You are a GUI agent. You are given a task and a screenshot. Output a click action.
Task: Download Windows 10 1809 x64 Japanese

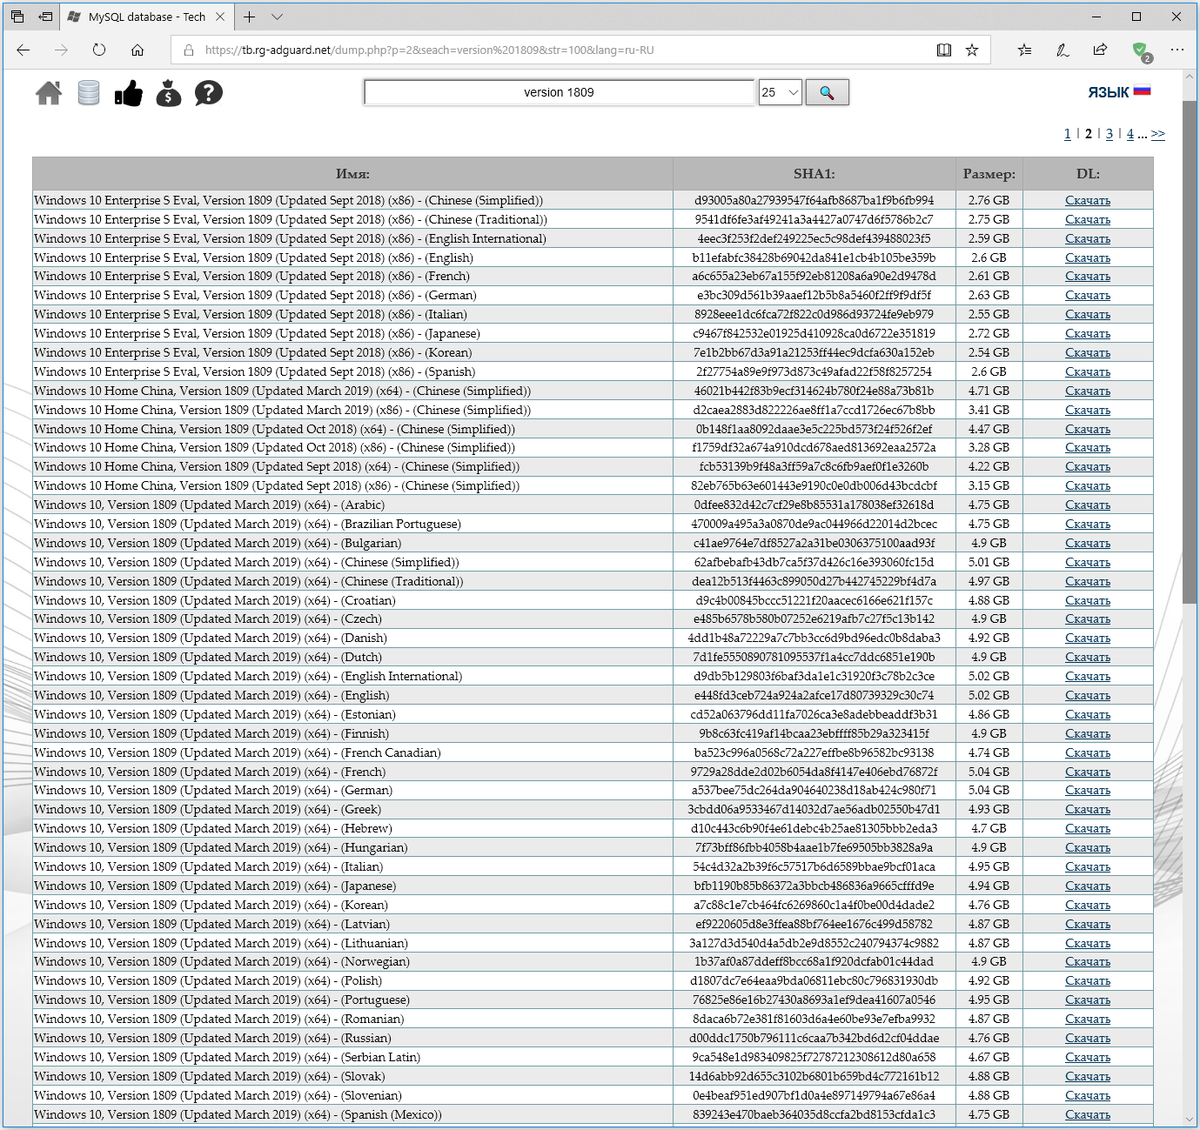1087,886
